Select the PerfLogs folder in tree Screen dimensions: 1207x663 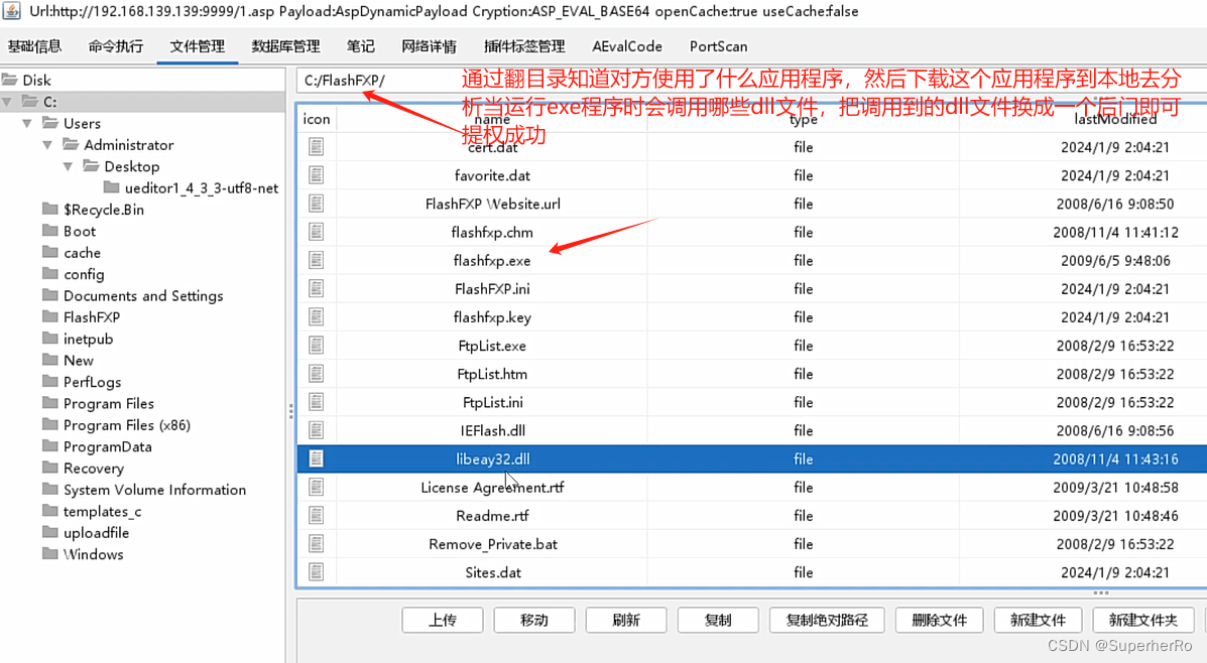[x=92, y=382]
